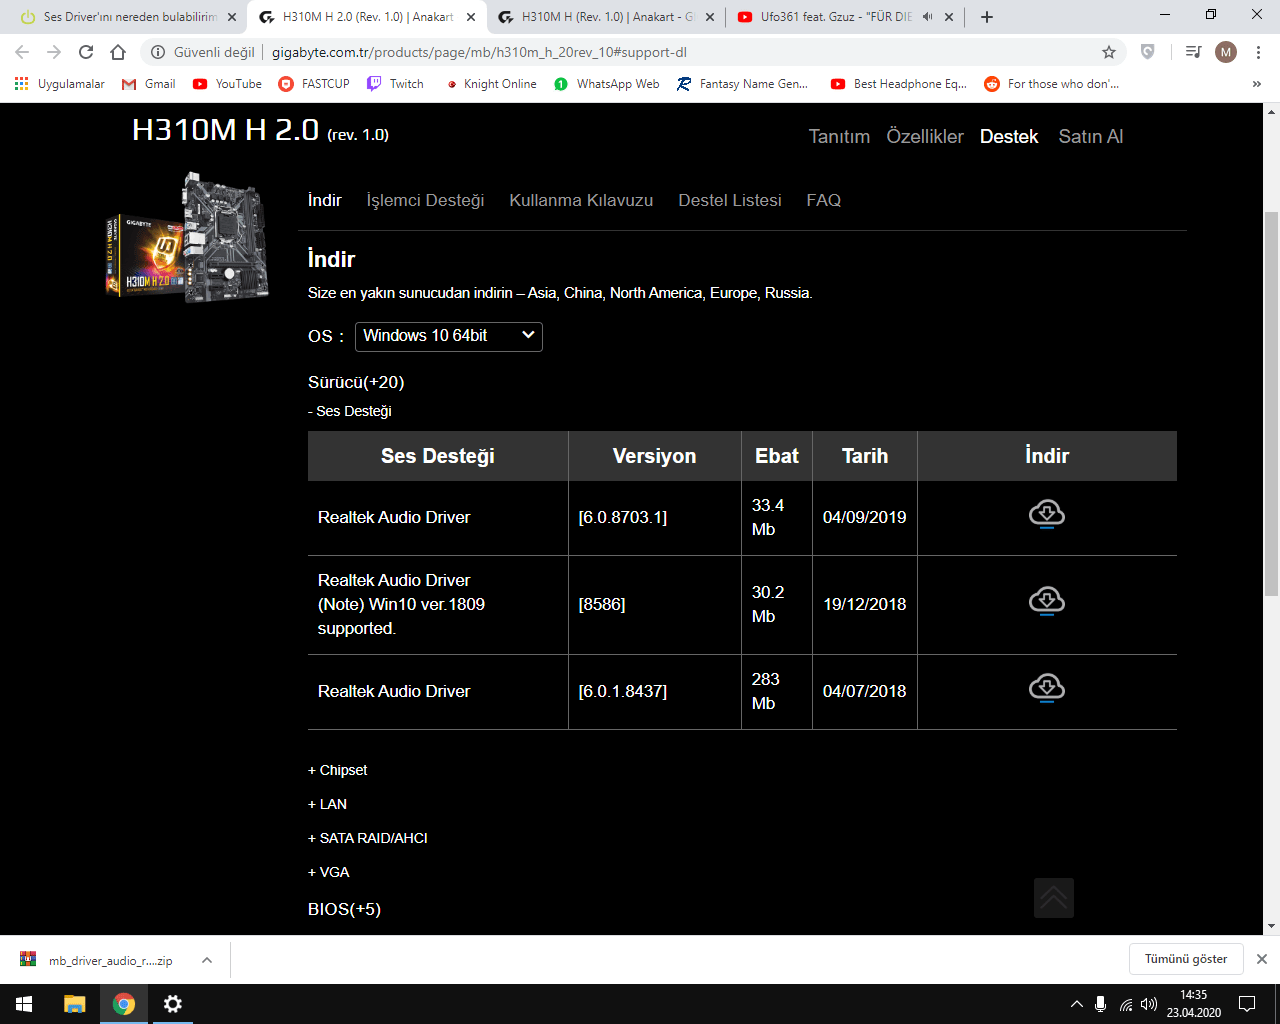The height and width of the screenshot is (1024, 1280).
Task: Open the Windows notification center
Action: (x=1247, y=1004)
